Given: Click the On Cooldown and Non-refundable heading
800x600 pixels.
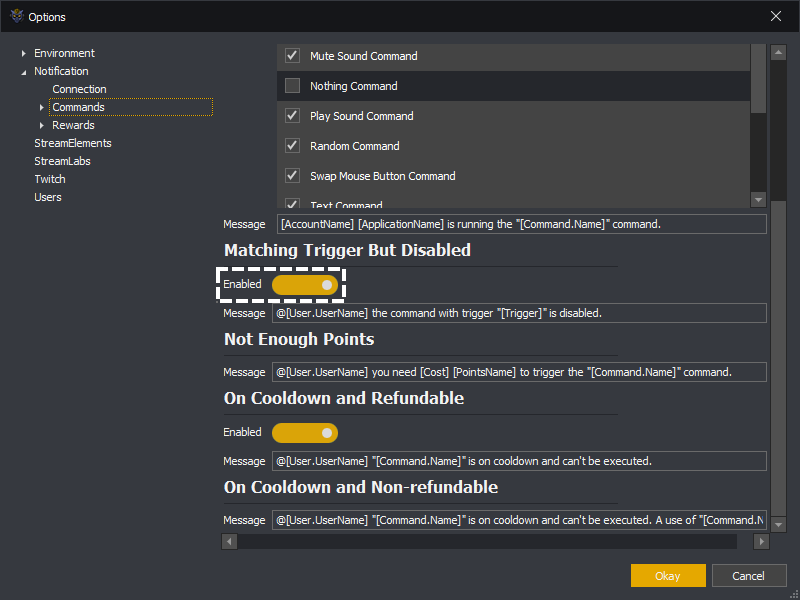Looking at the screenshot, I should click(361, 487).
